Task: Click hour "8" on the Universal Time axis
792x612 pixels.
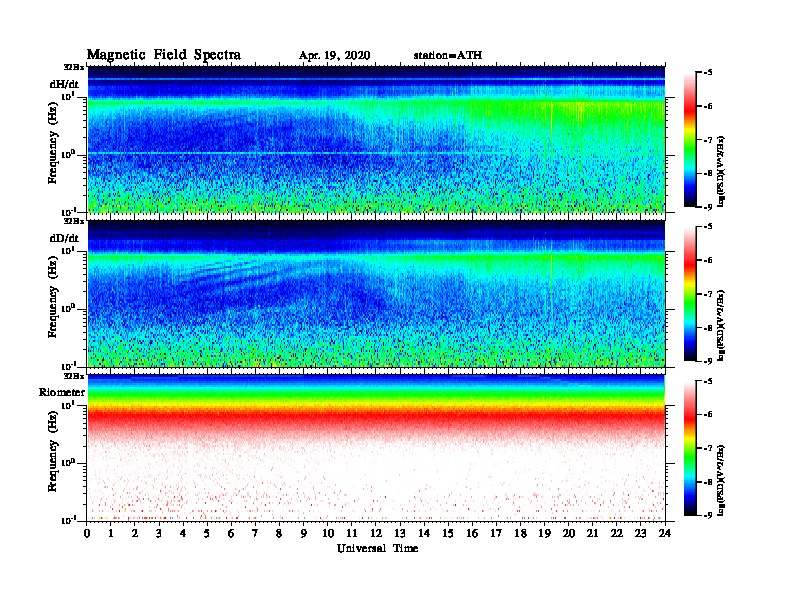Action: (x=279, y=533)
